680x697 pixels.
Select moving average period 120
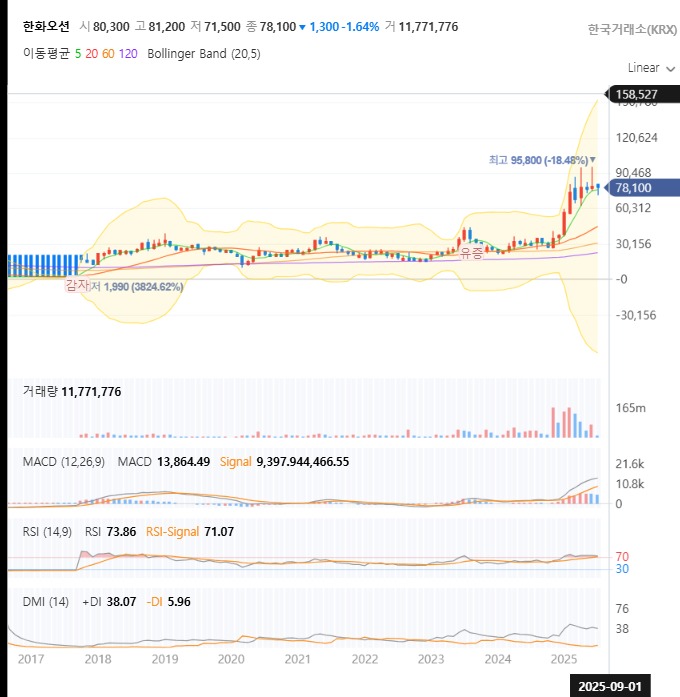click(x=128, y=54)
